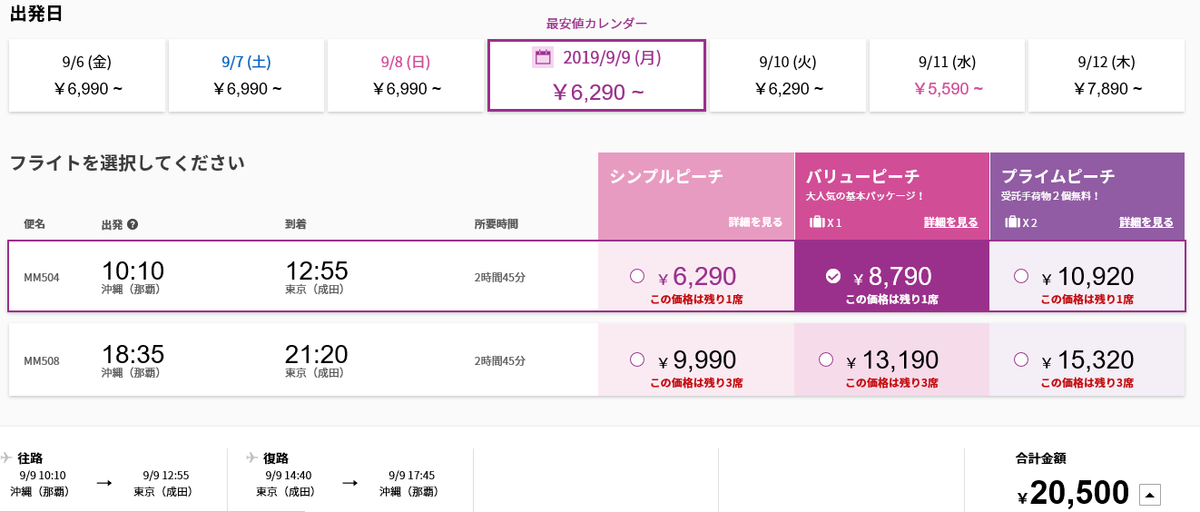Click the calendar icon beside 2019/9/9
This screenshot has width=1200, height=512.
pyautogui.click(x=543, y=57)
